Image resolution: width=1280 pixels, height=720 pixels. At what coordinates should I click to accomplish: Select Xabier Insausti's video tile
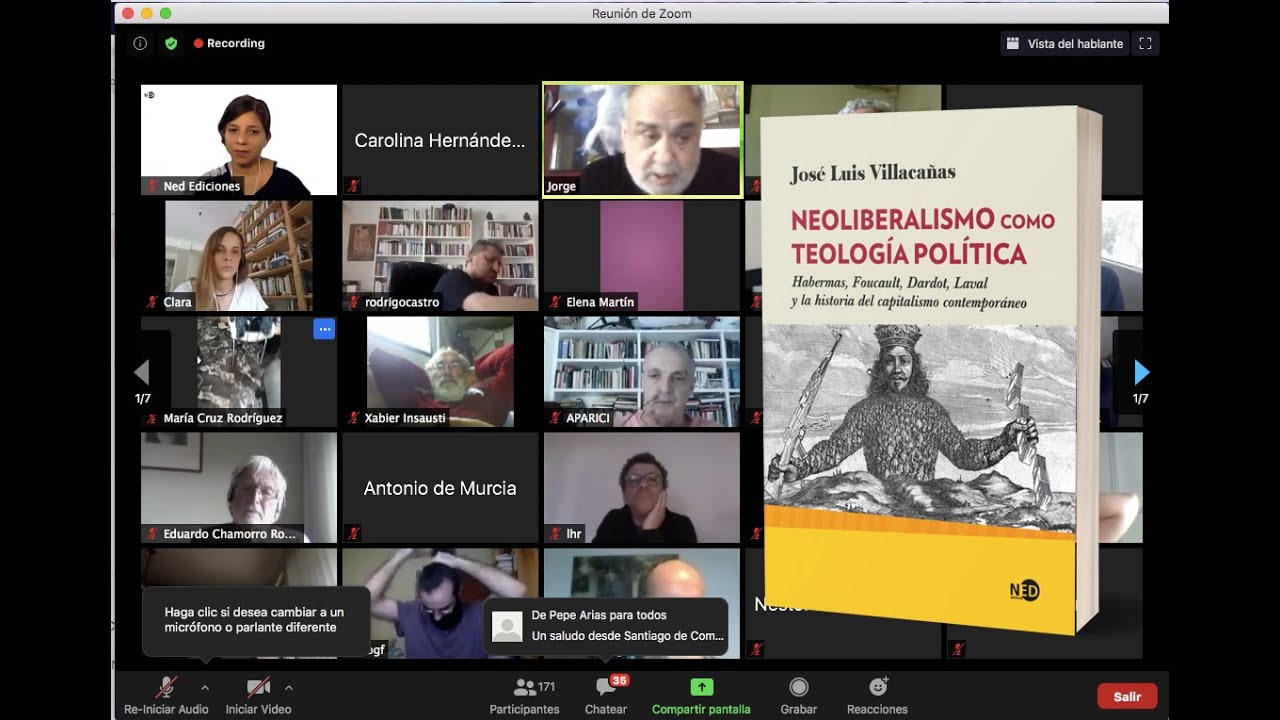pos(440,372)
